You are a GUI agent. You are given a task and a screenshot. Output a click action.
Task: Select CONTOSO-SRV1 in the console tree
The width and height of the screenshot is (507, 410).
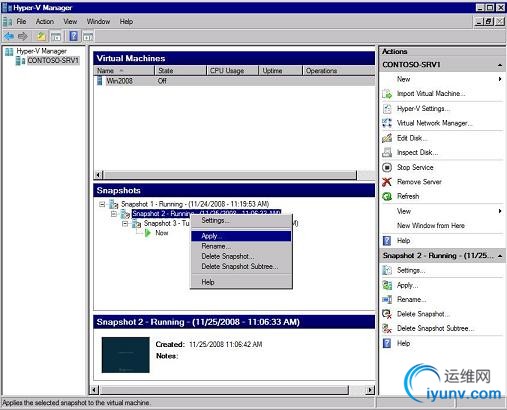(53, 60)
